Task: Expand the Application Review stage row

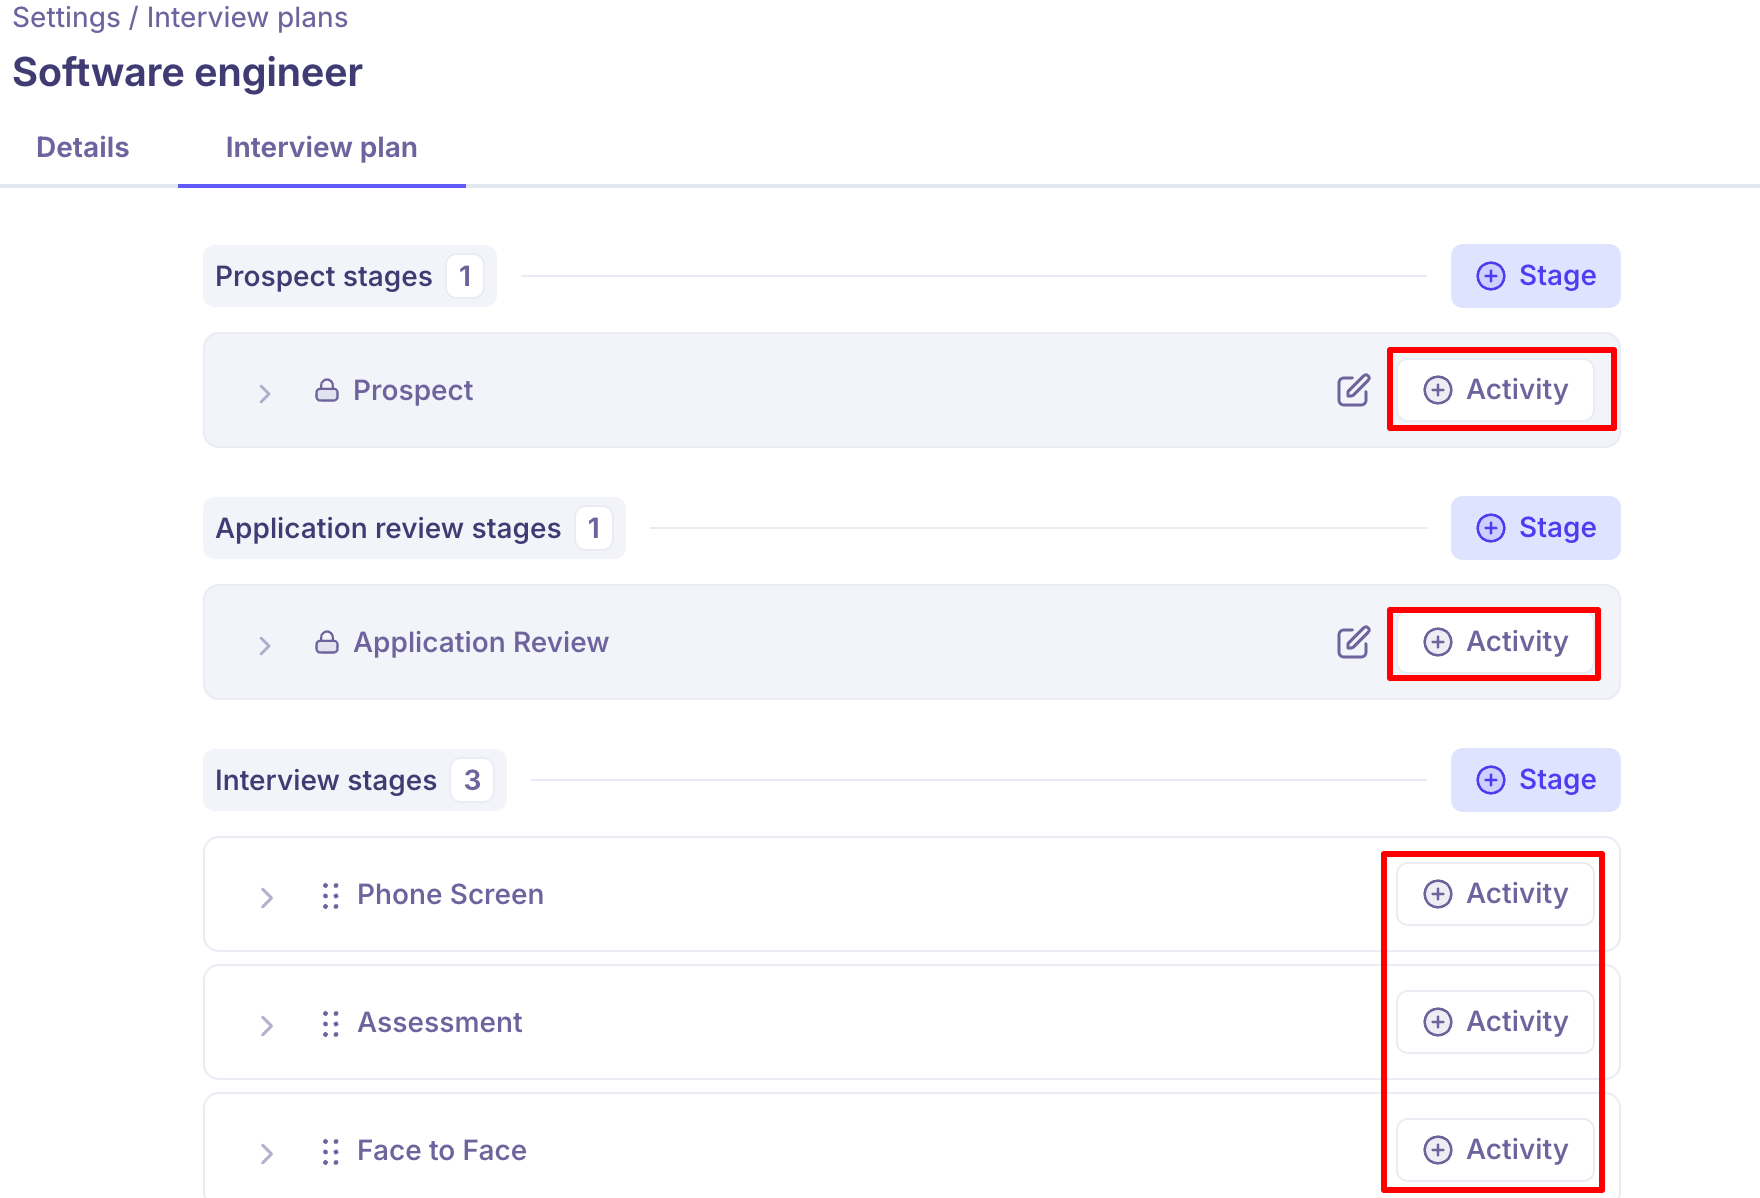Action: 265,645
